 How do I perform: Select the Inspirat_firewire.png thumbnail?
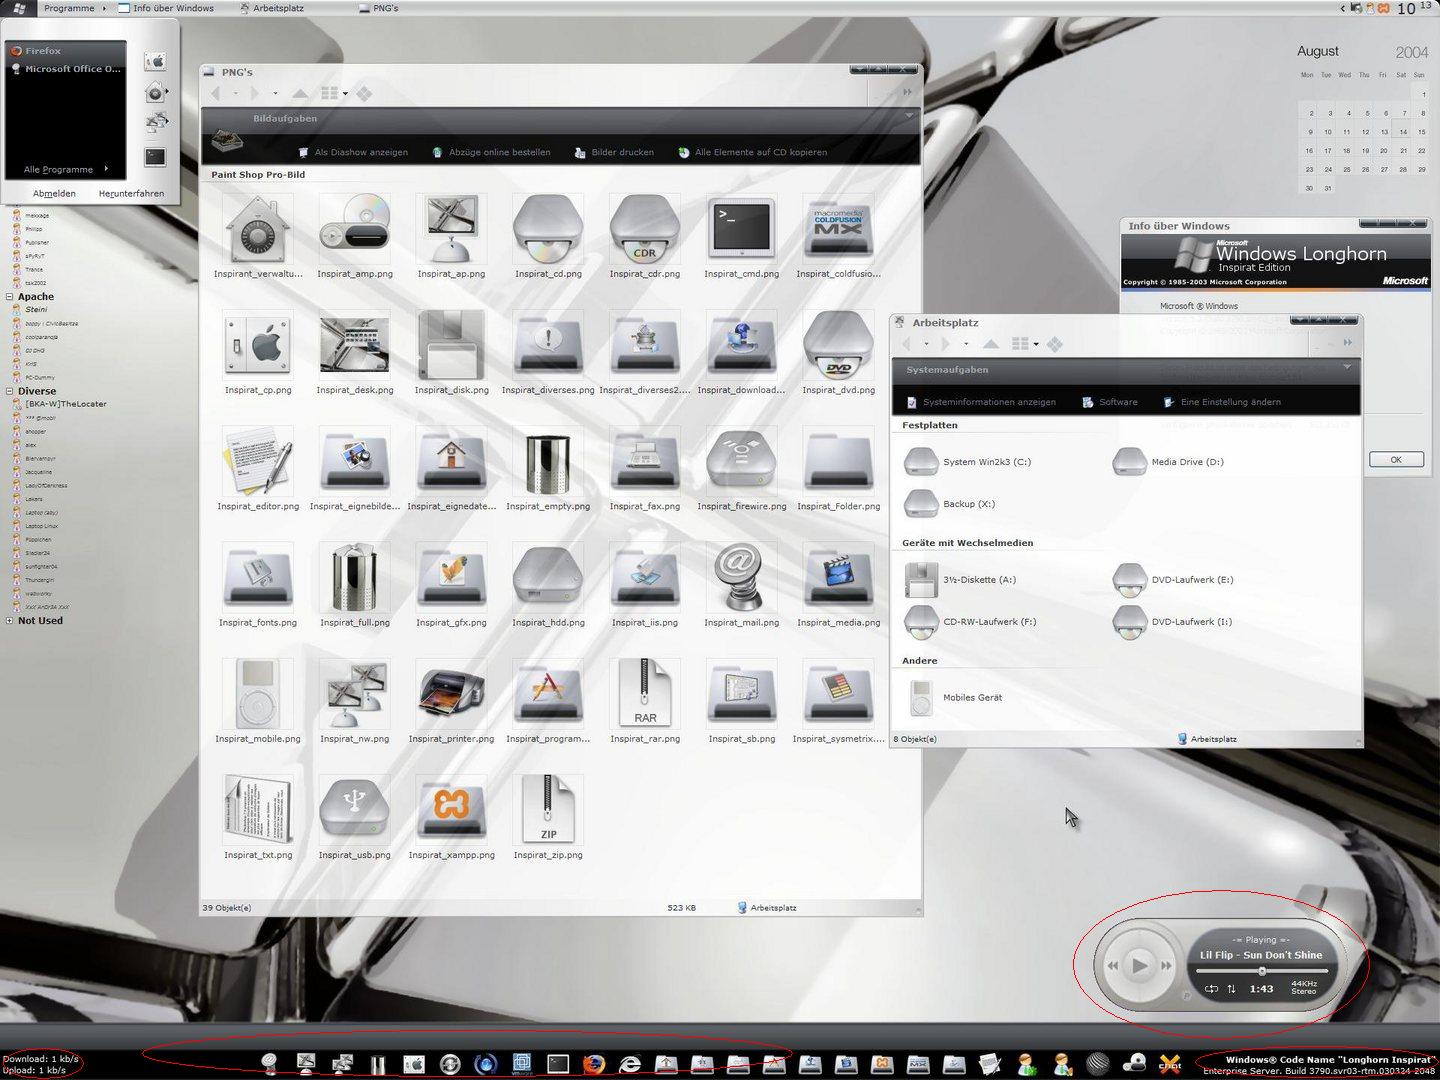[x=741, y=470]
